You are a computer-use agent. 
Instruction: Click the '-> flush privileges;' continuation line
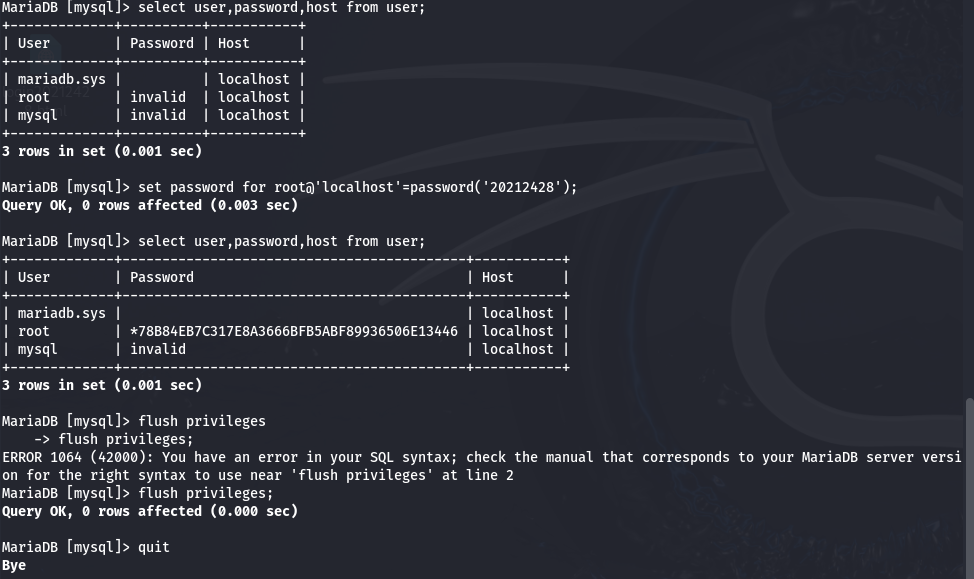pyautogui.click(x=114, y=439)
